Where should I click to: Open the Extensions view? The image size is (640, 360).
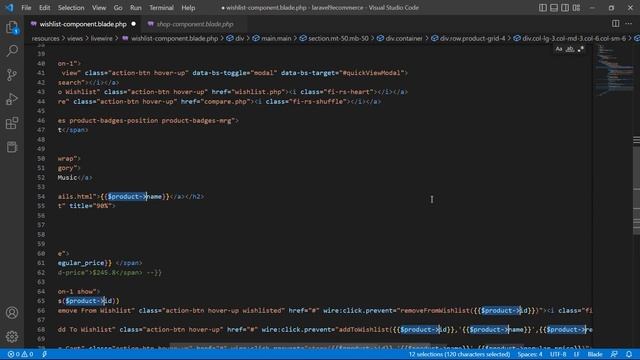[12, 123]
